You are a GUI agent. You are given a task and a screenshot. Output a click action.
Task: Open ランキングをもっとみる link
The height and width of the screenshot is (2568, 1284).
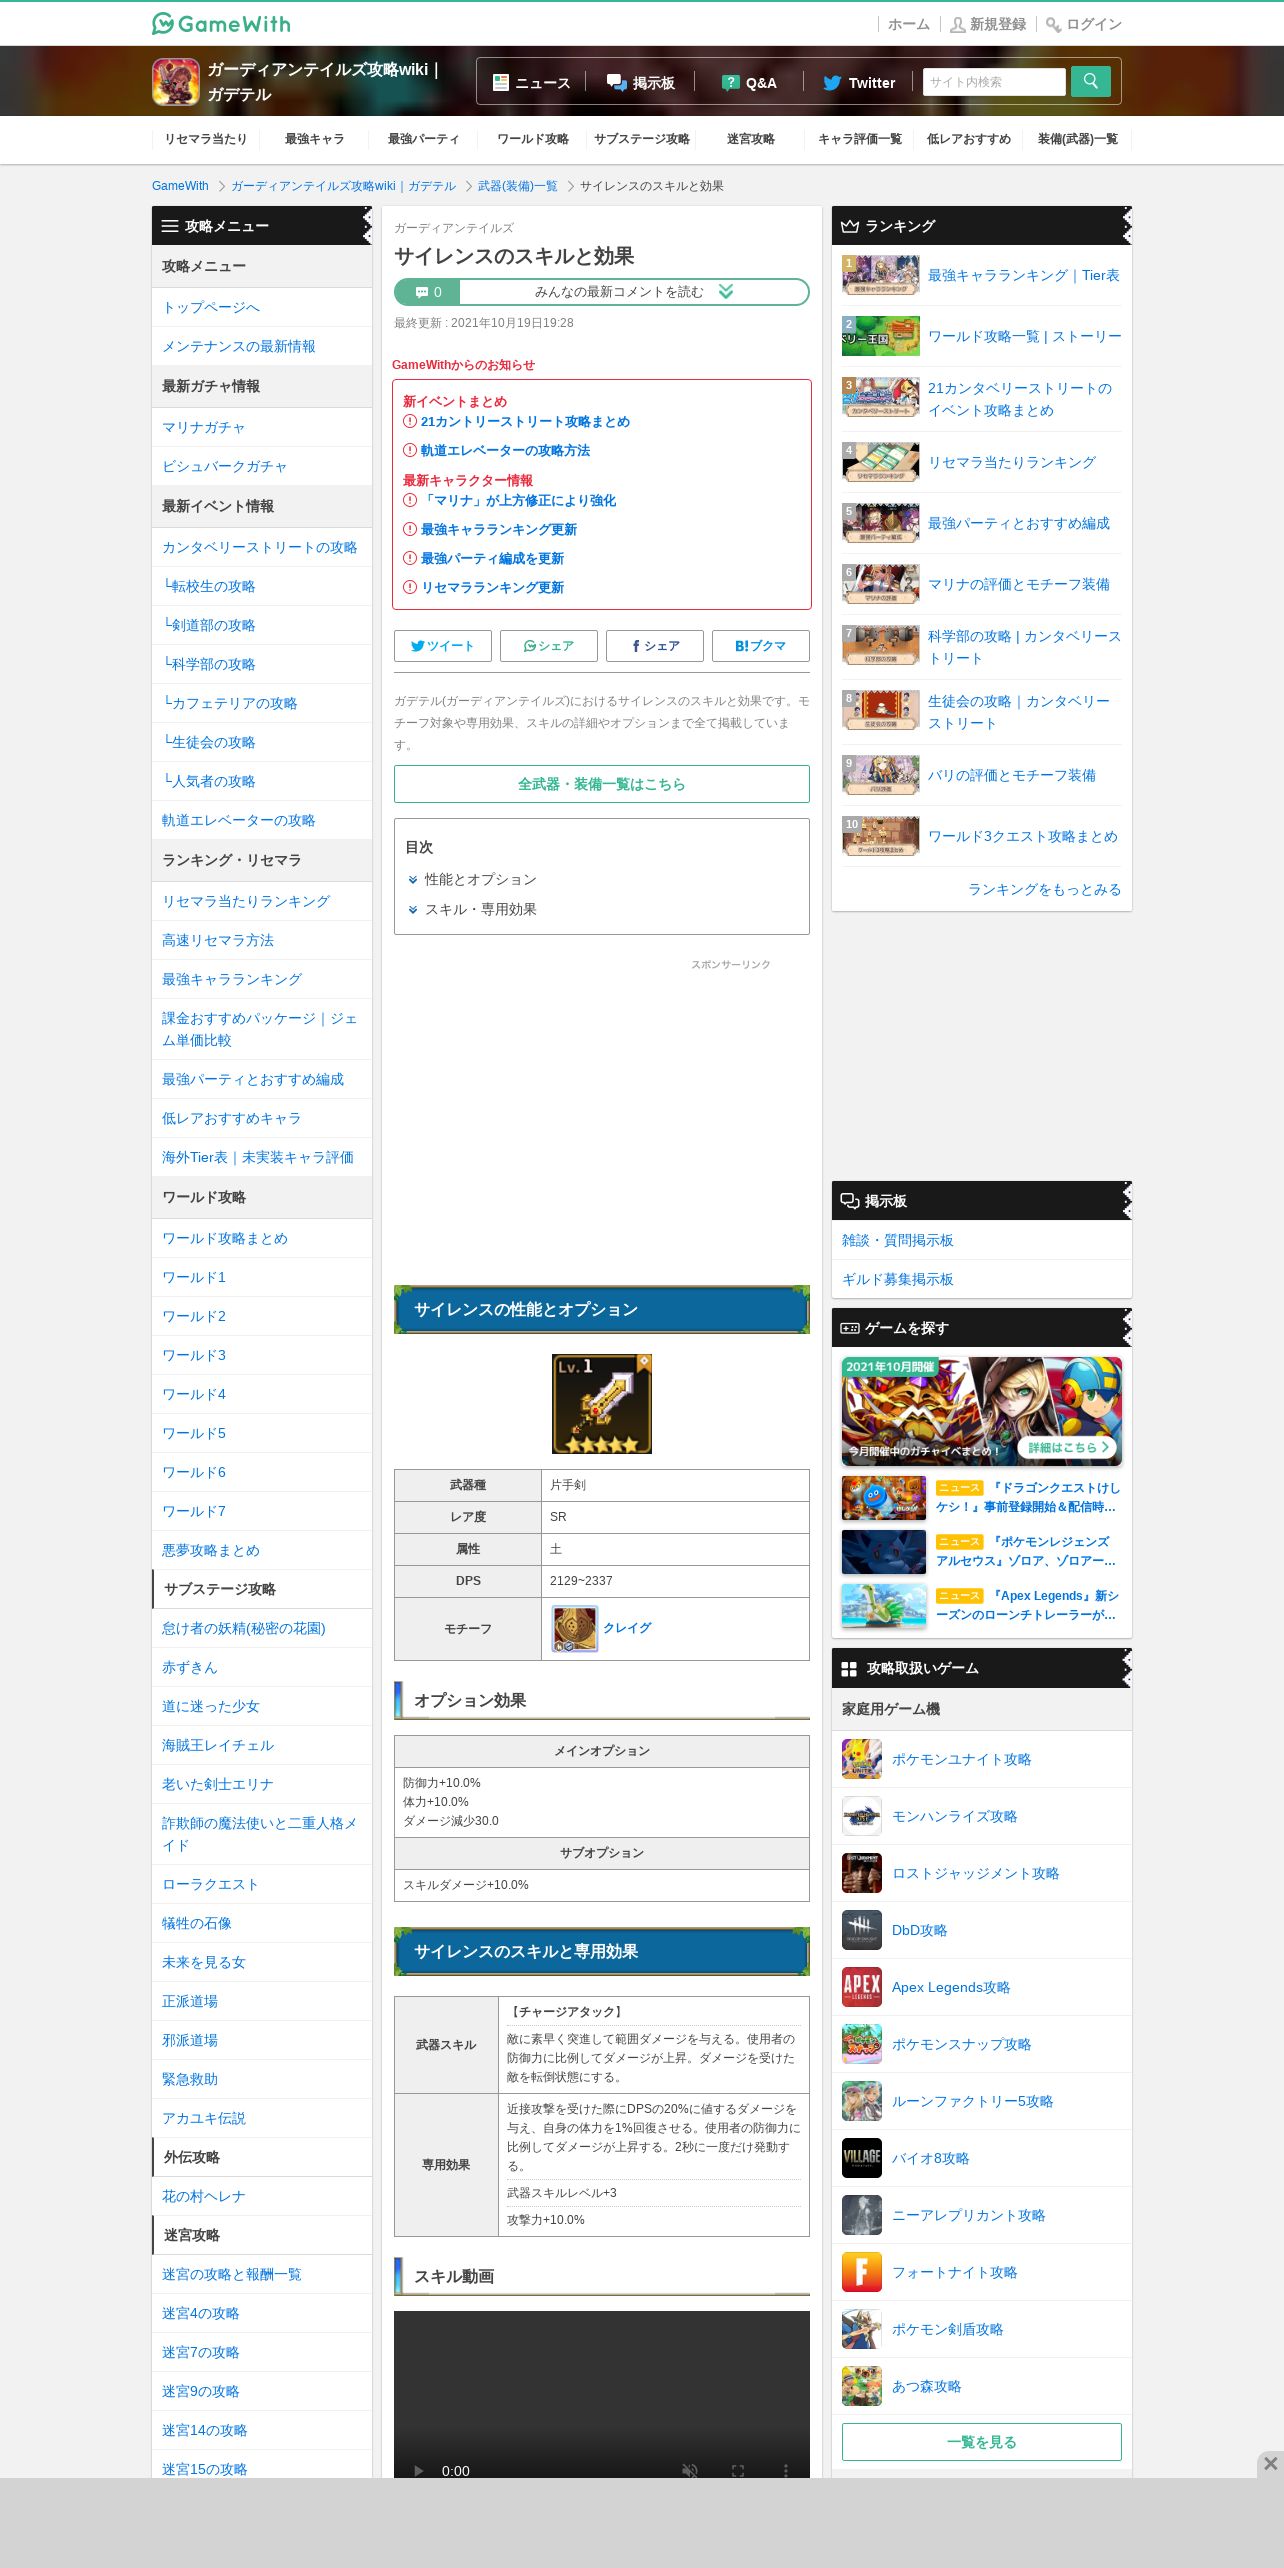1044,889
